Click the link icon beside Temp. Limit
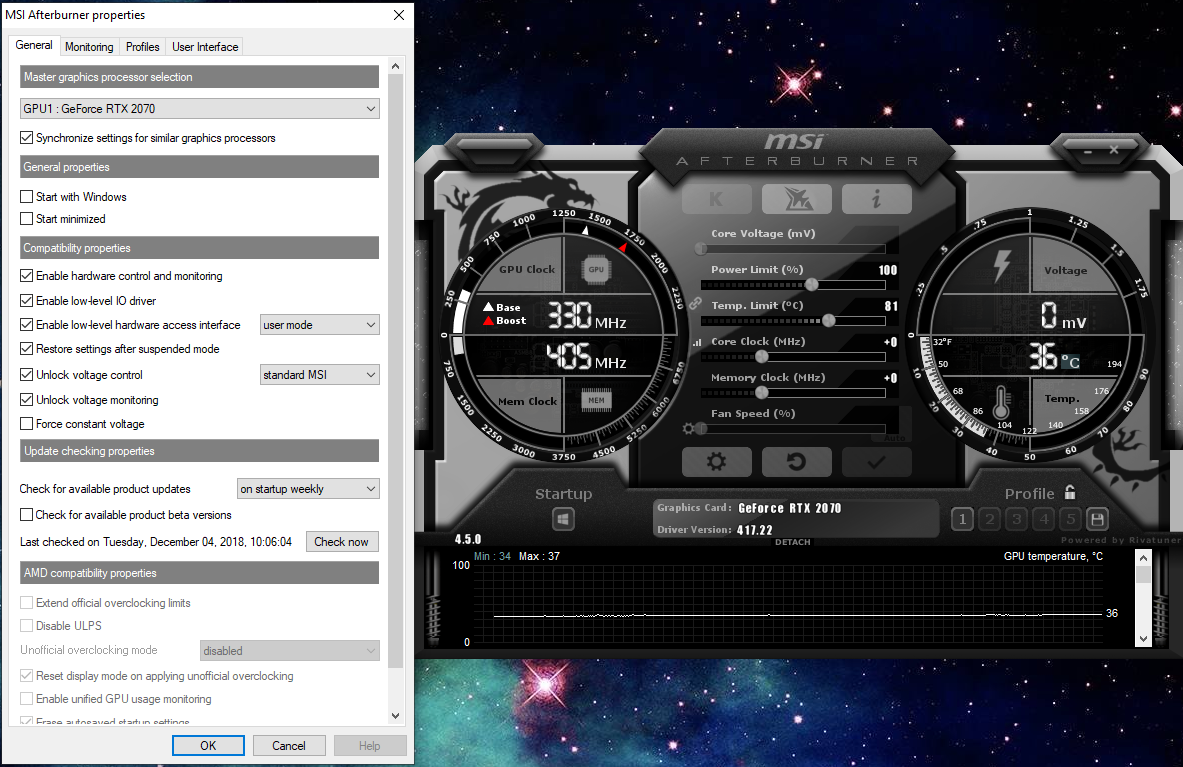 point(695,304)
